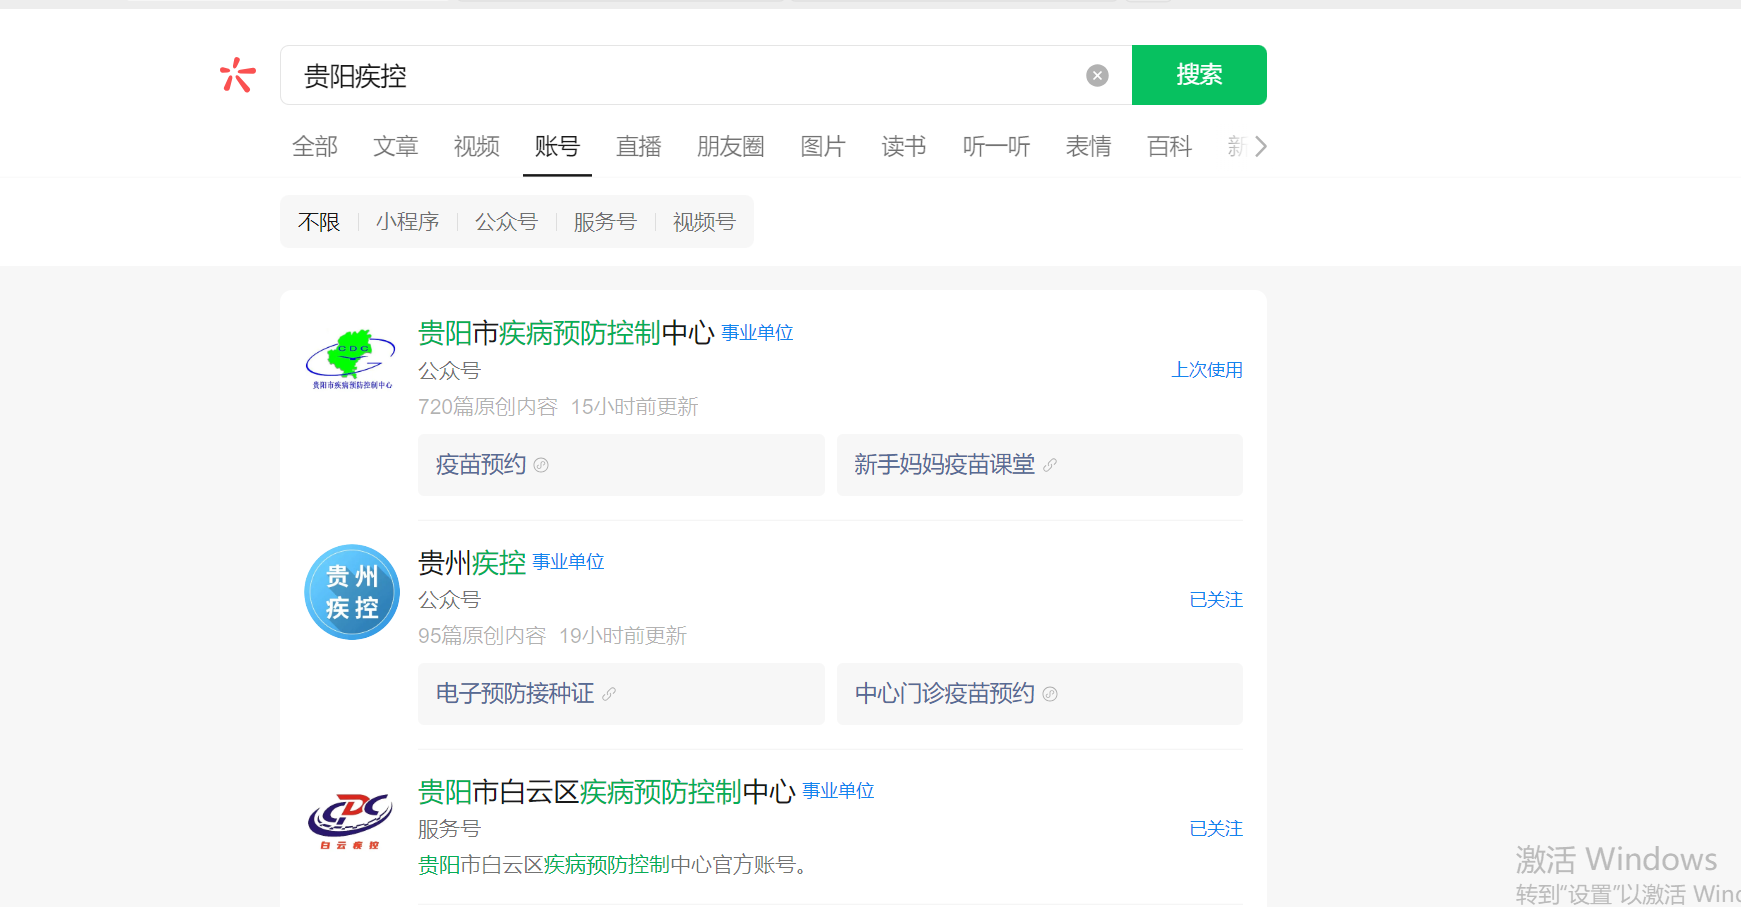Open the 贵州疾控 account title
The width and height of the screenshot is (1741, 907).
click(x=472, y=562)
